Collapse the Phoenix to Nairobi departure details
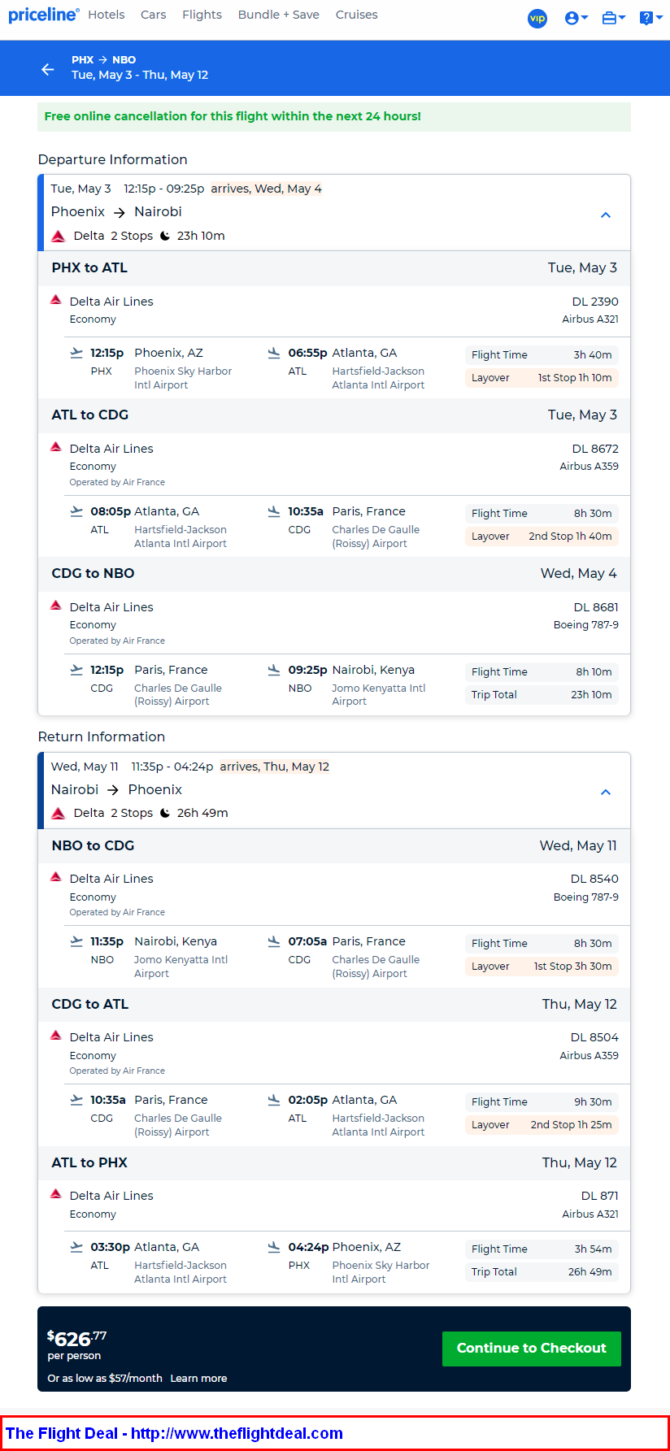Screen dimensions: 670x1451 [605, 214]
